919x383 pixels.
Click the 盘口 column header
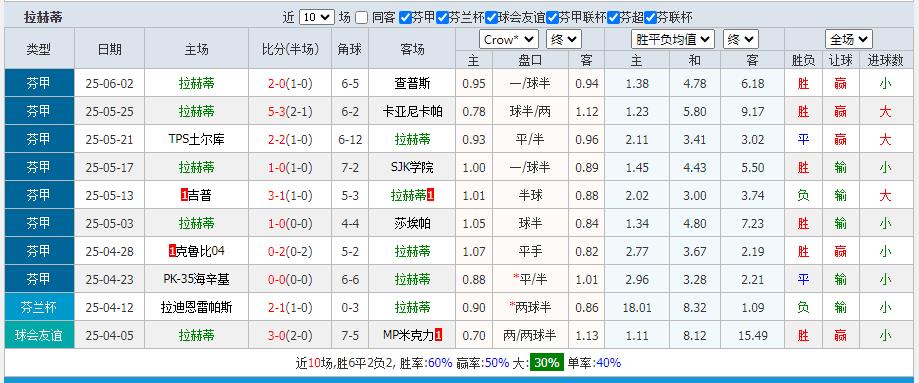tap(530, 60)
